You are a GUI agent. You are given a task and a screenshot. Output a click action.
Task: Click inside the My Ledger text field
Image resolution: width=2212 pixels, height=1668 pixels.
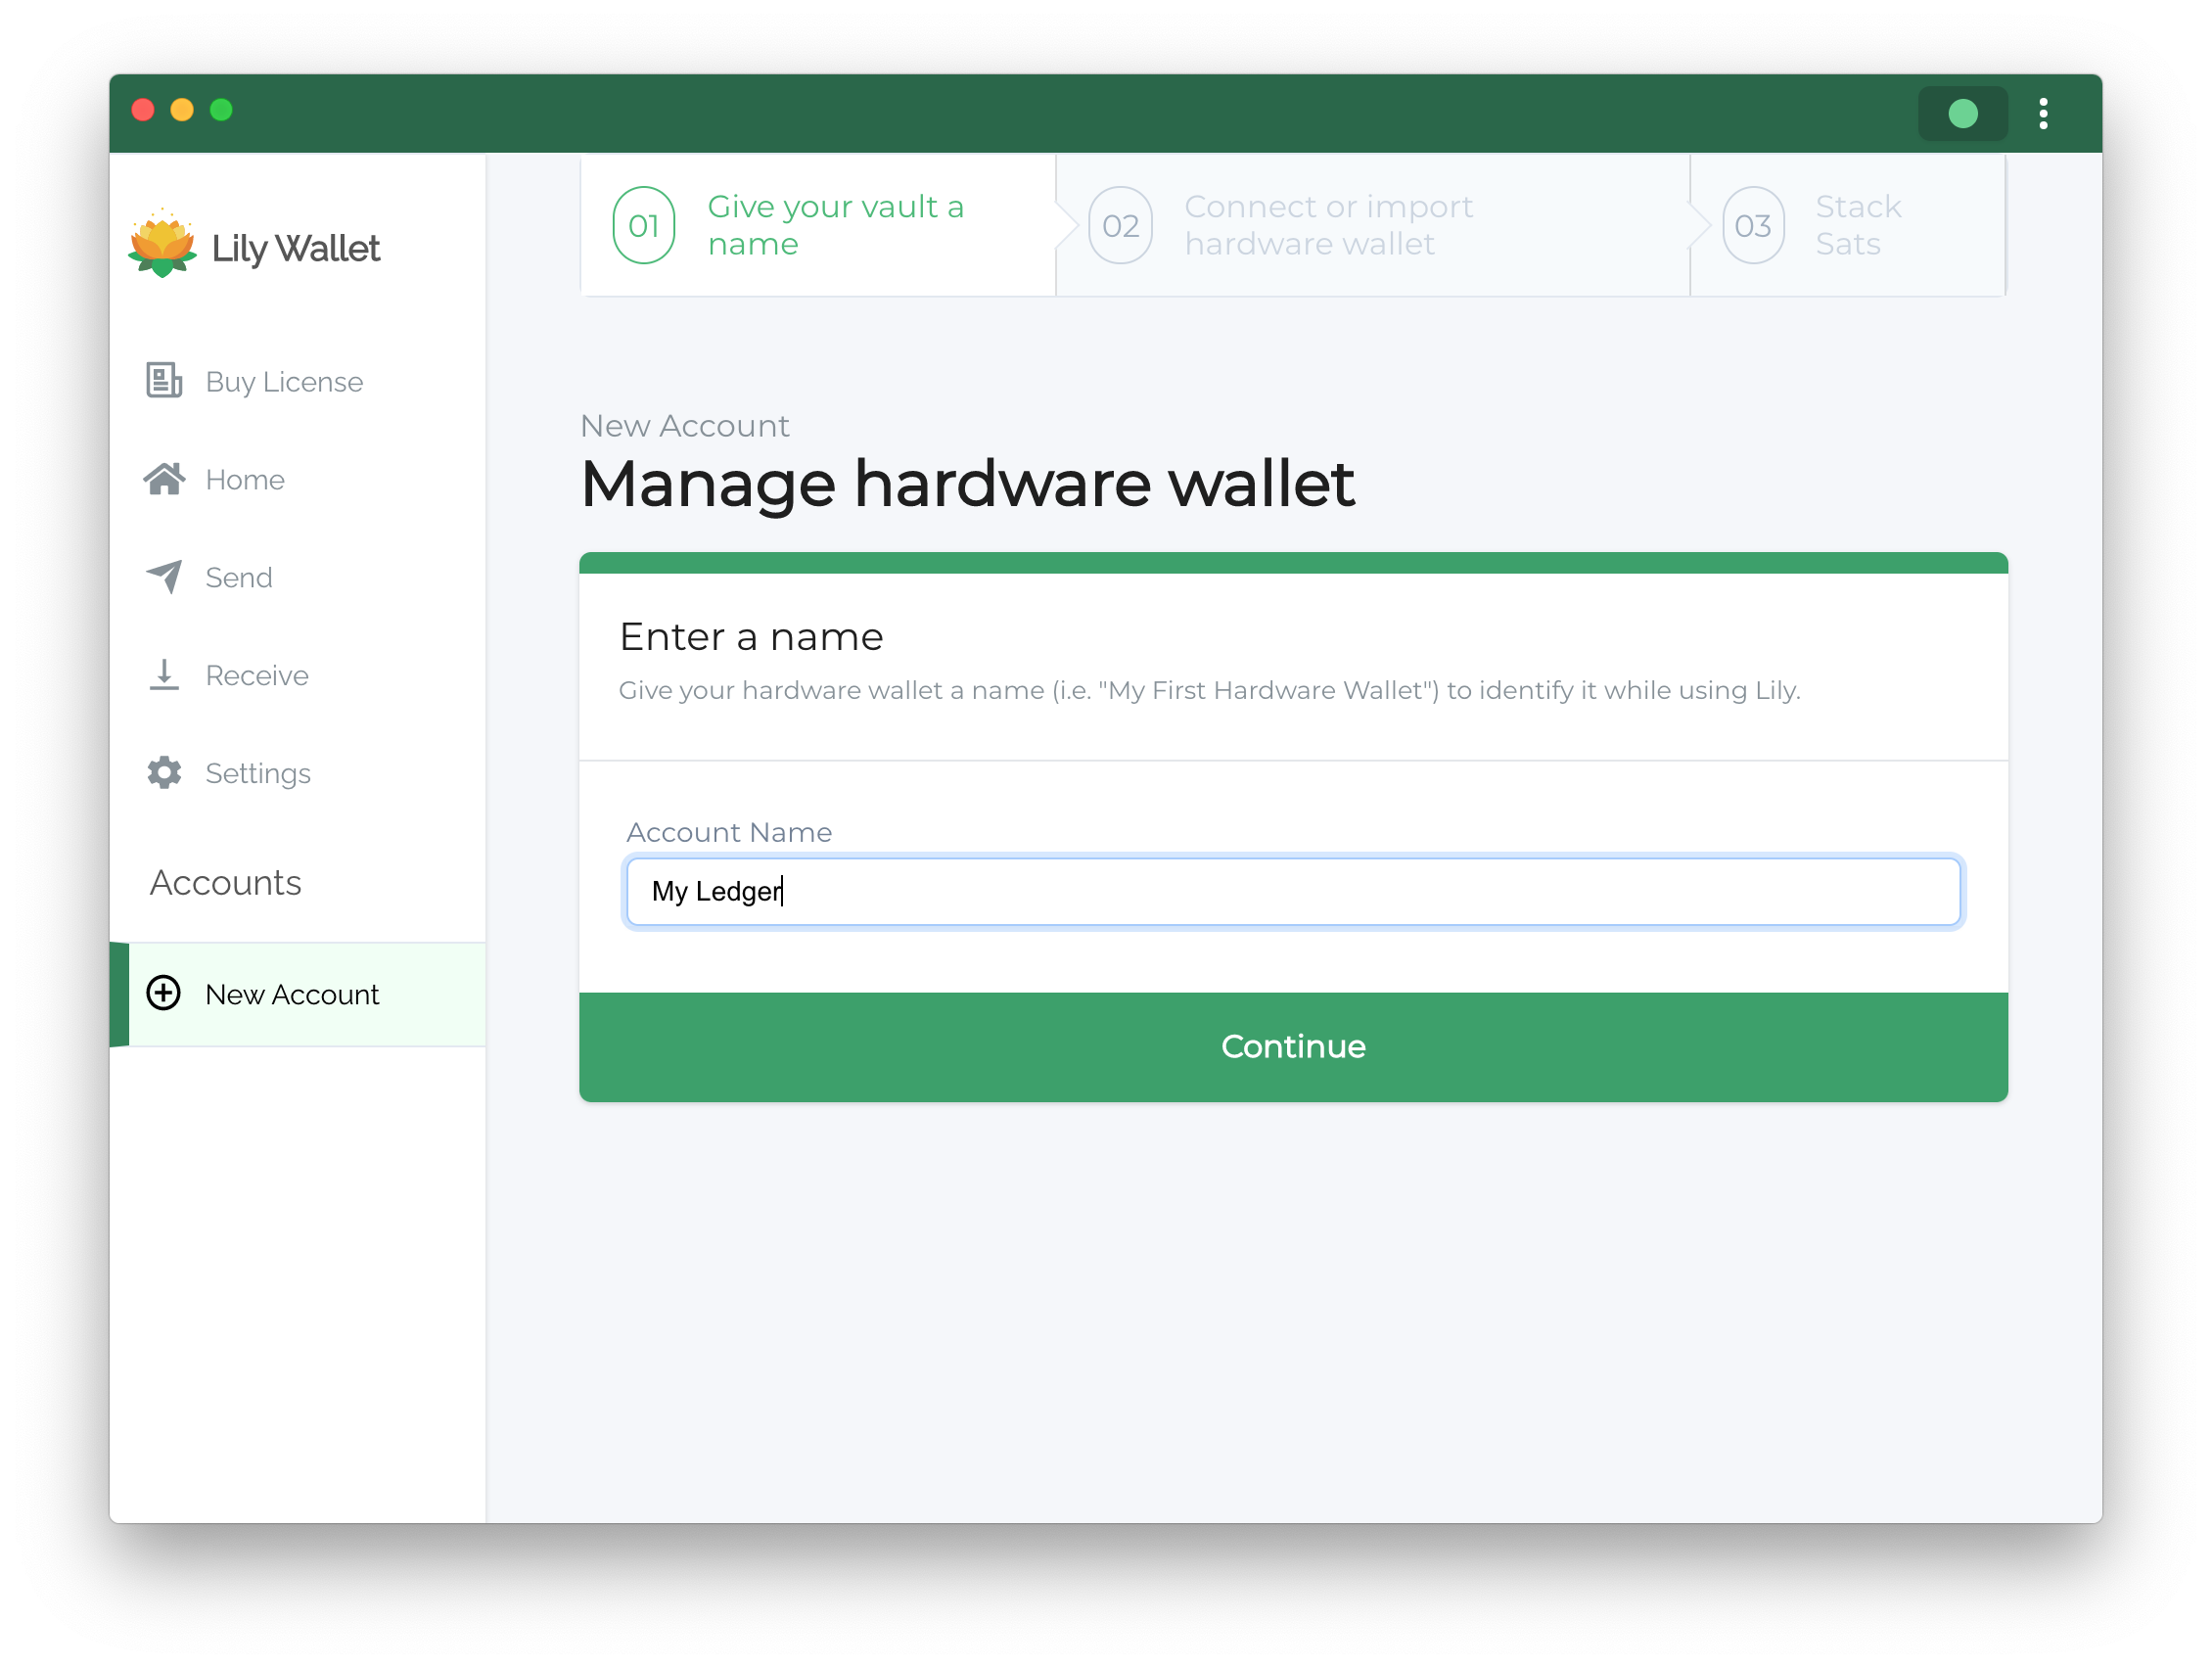coord(1291,890)
